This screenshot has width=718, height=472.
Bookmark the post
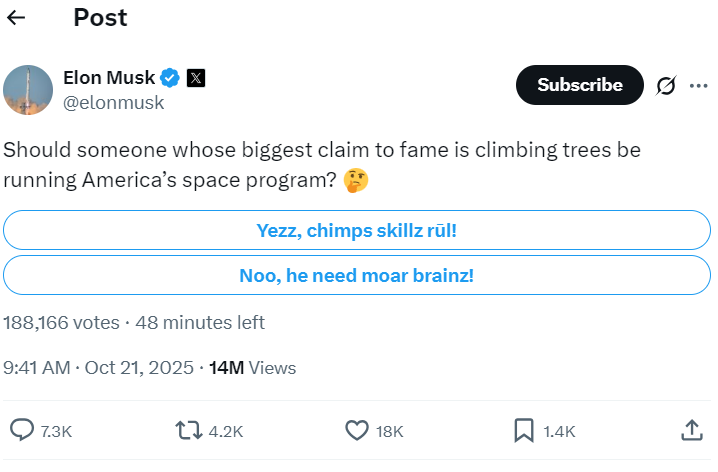524,431
